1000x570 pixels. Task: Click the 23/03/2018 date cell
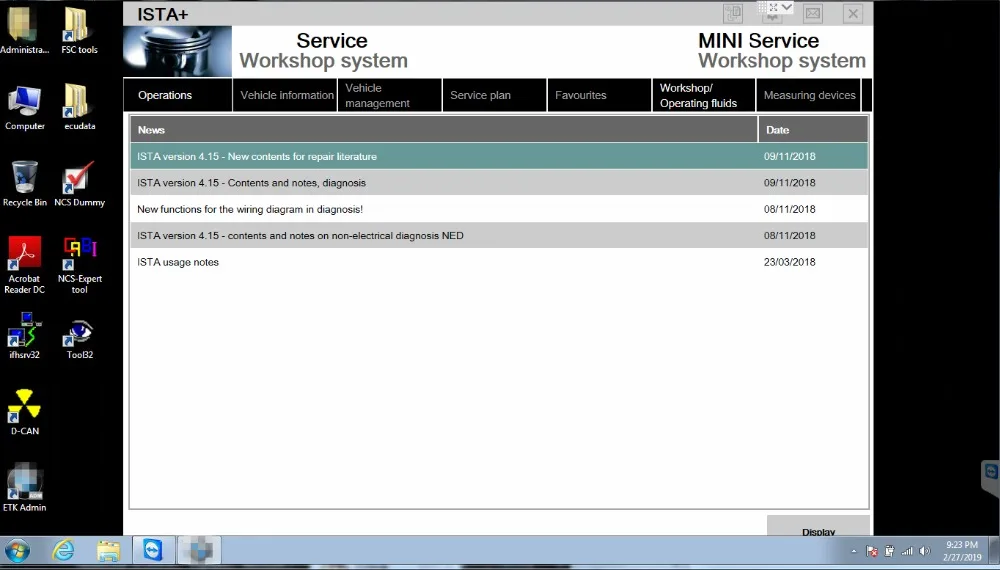[790, 262]
